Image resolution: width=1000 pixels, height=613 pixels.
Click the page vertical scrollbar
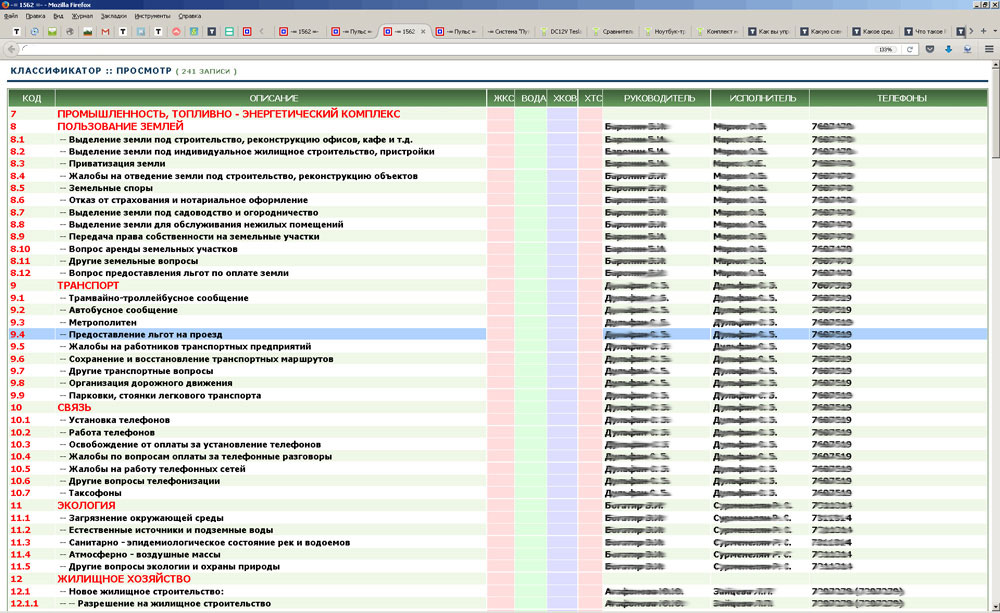994,300
